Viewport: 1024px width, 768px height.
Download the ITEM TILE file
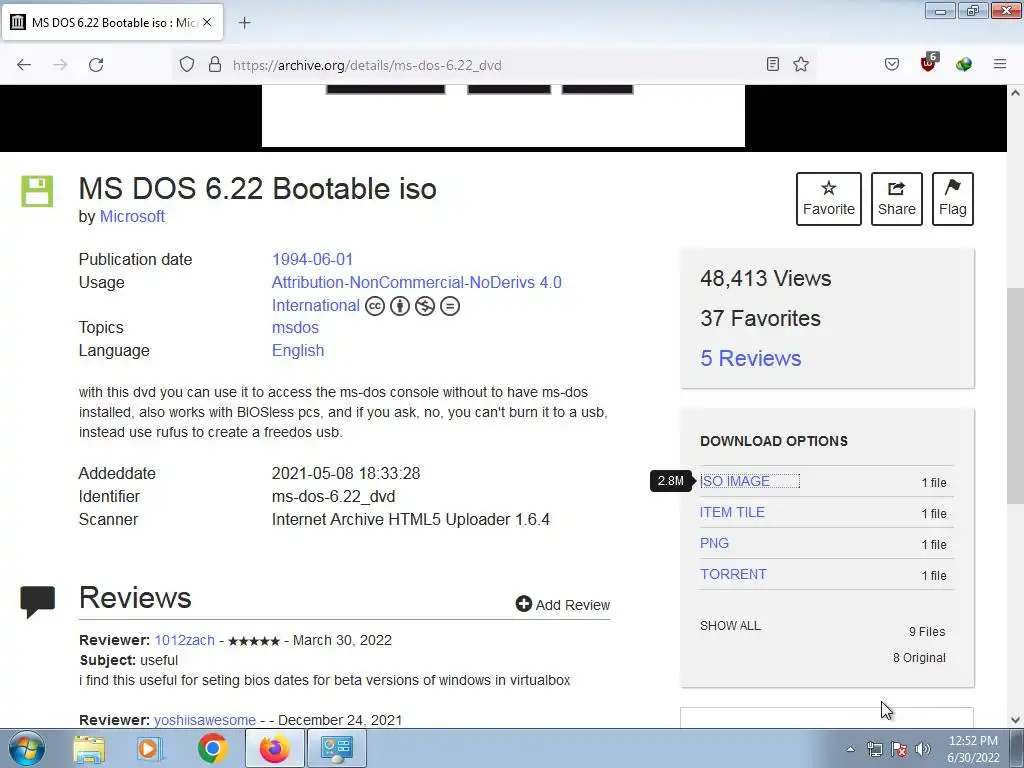click(732, 512)
